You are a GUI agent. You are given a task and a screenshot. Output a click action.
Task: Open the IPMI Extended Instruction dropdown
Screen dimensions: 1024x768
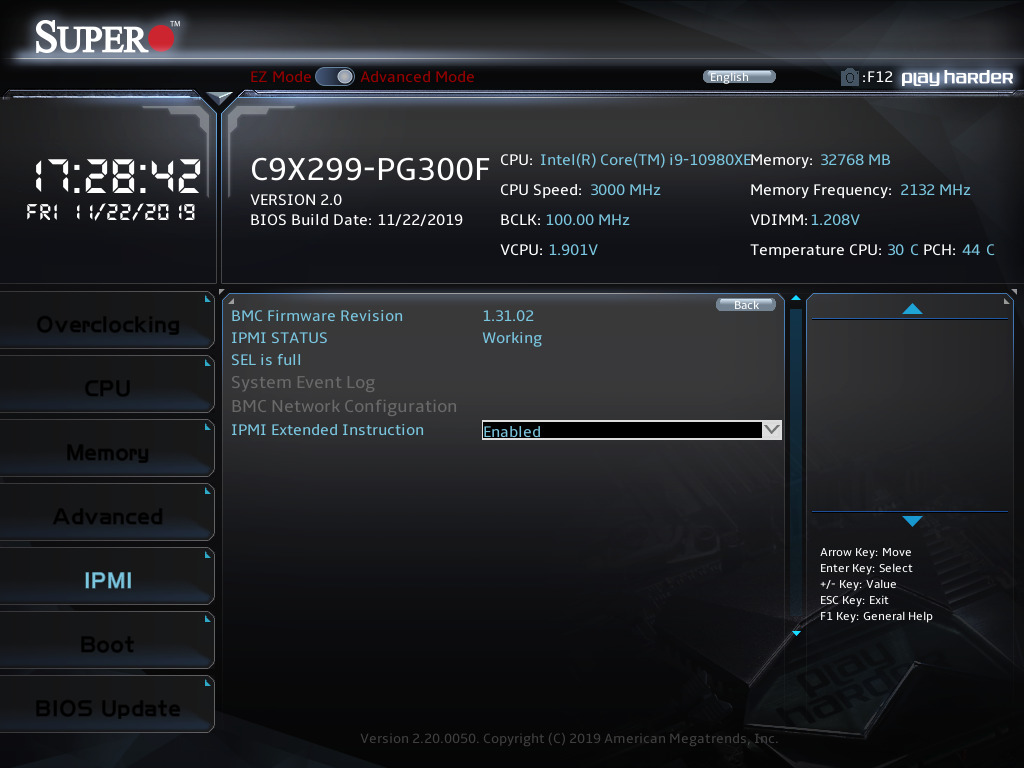pyautogui.click(x=632, y=430)
